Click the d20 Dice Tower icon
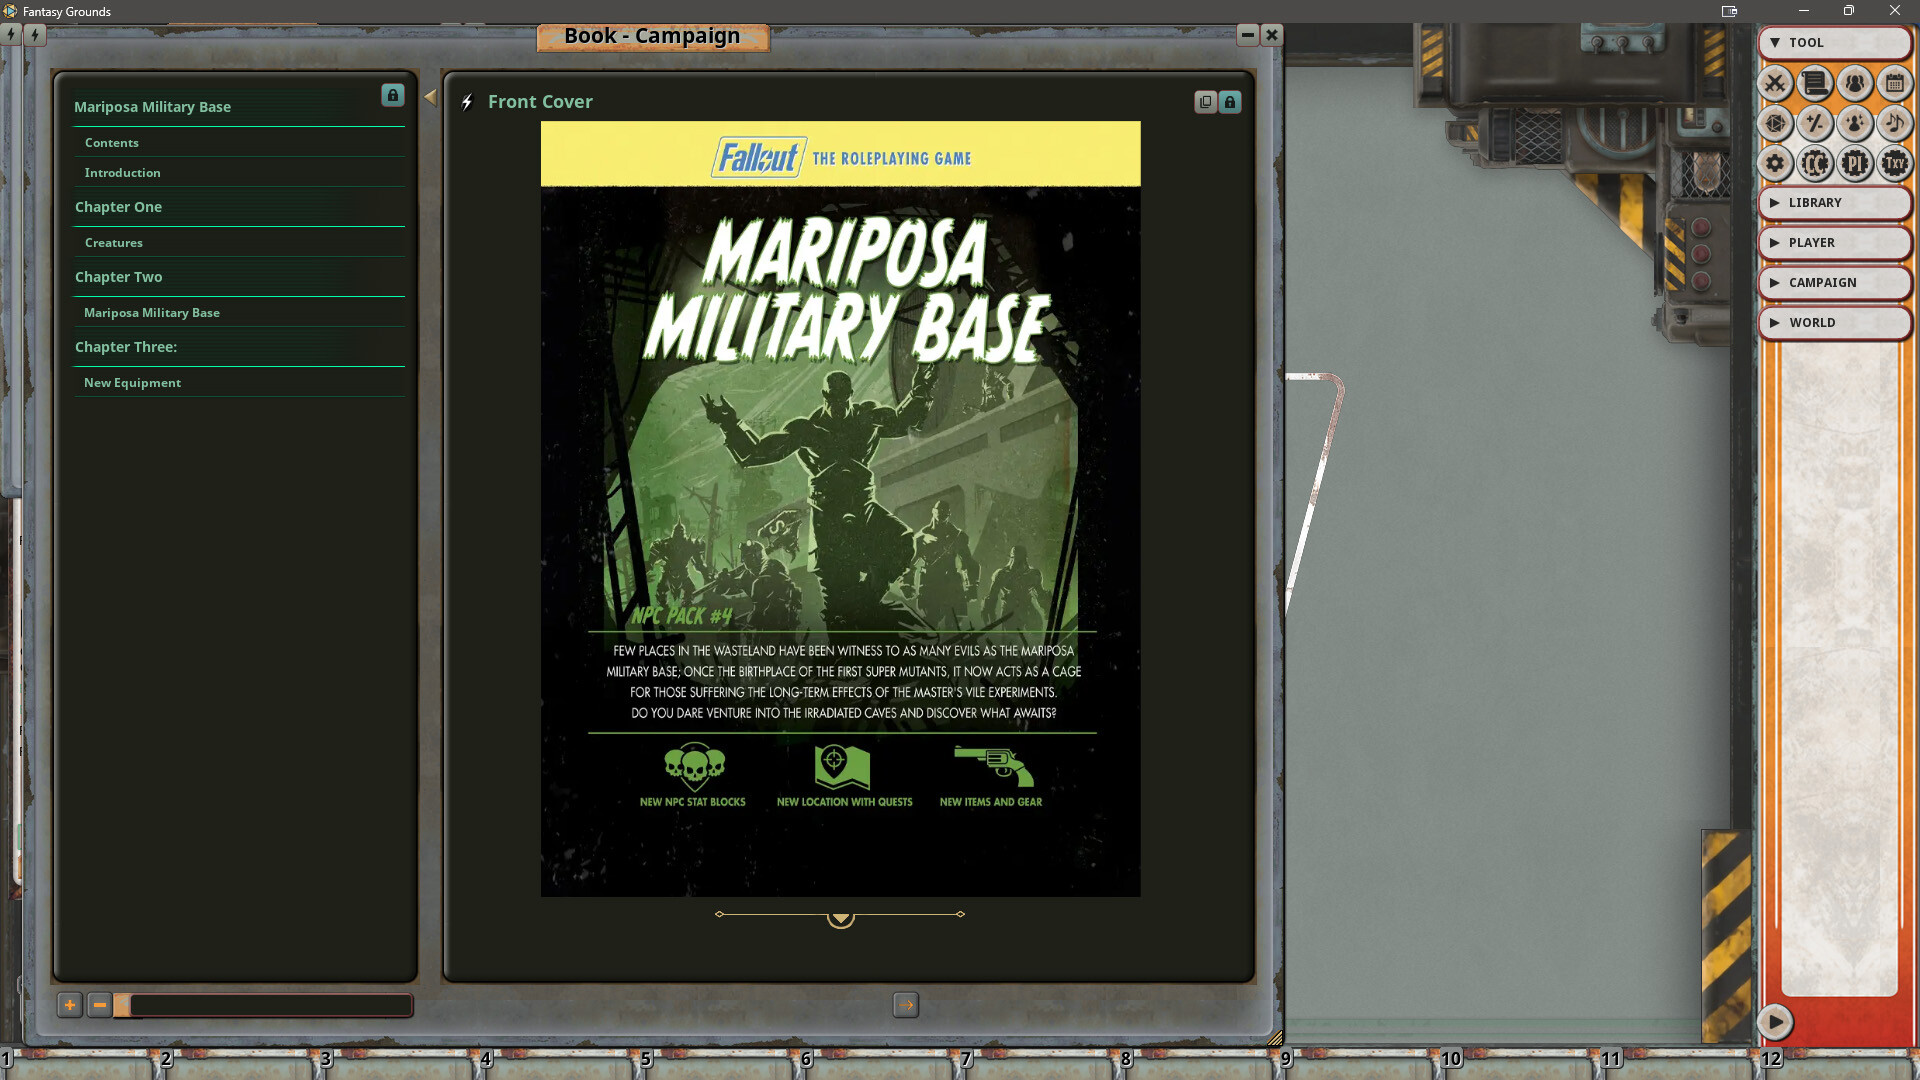Screen dimensions: 1920x1080 1775,124
